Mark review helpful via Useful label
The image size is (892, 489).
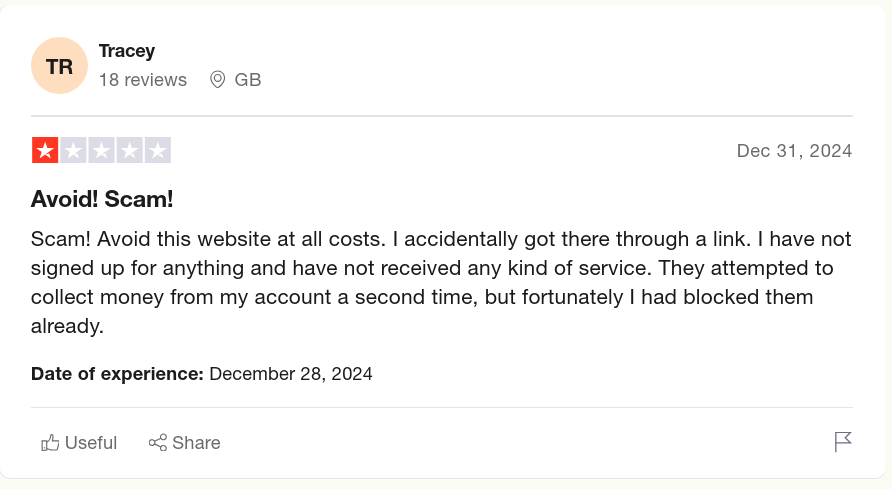pos(91,443)
